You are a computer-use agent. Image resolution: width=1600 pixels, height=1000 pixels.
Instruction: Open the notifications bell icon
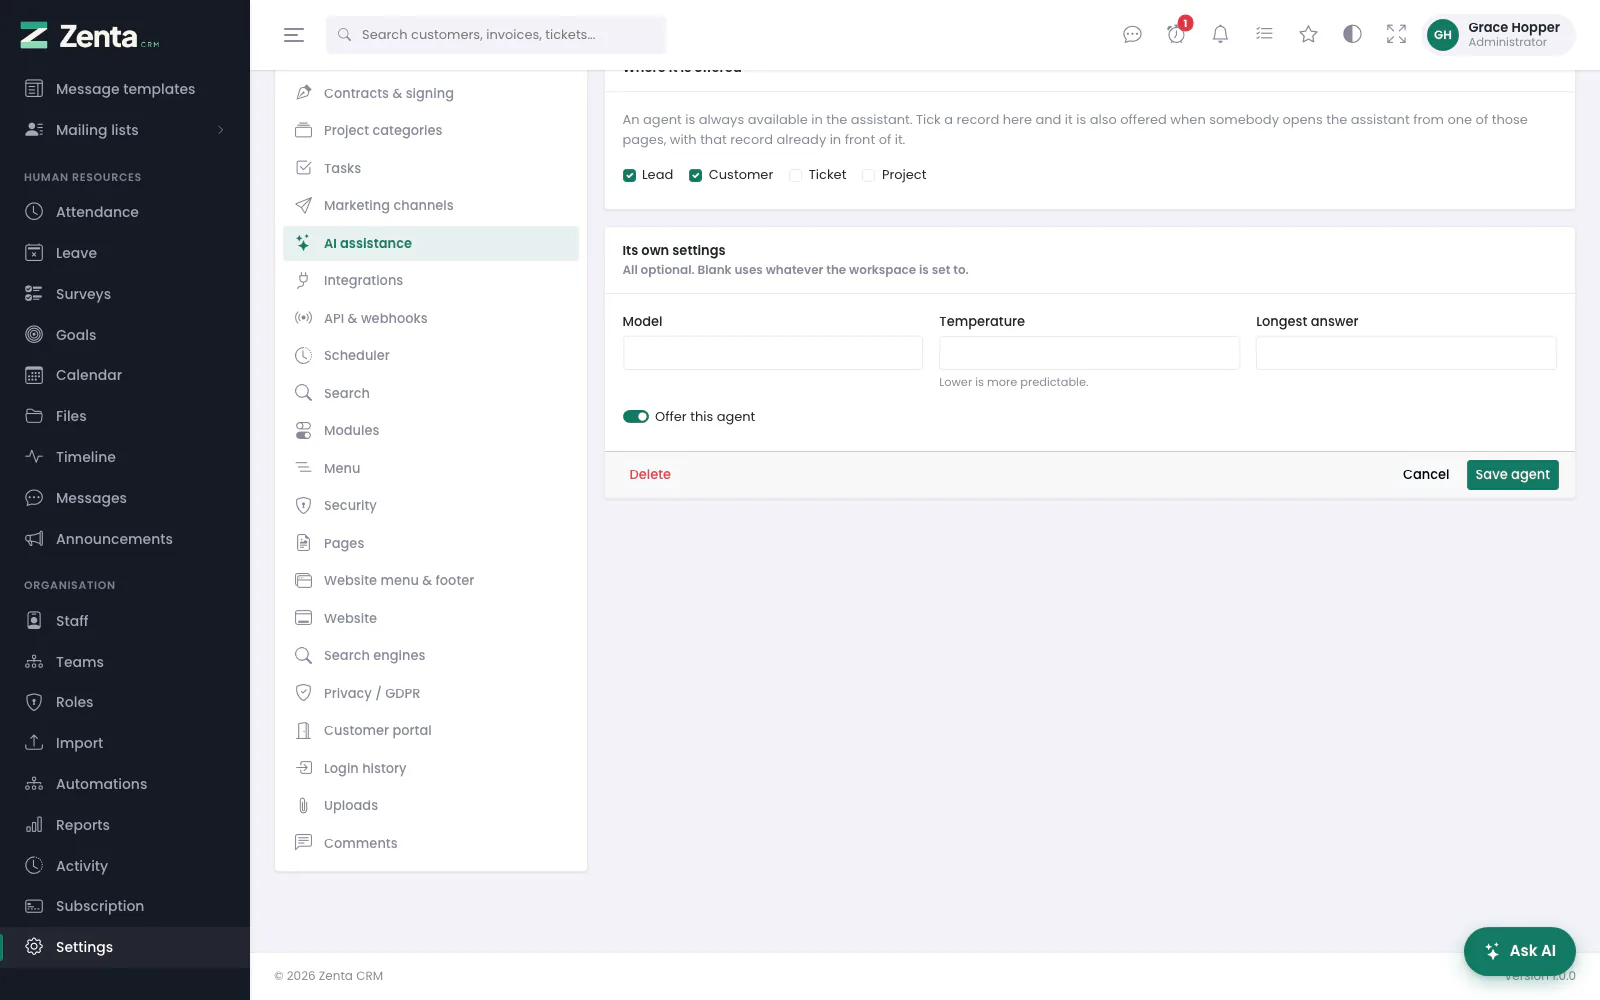1220,35
